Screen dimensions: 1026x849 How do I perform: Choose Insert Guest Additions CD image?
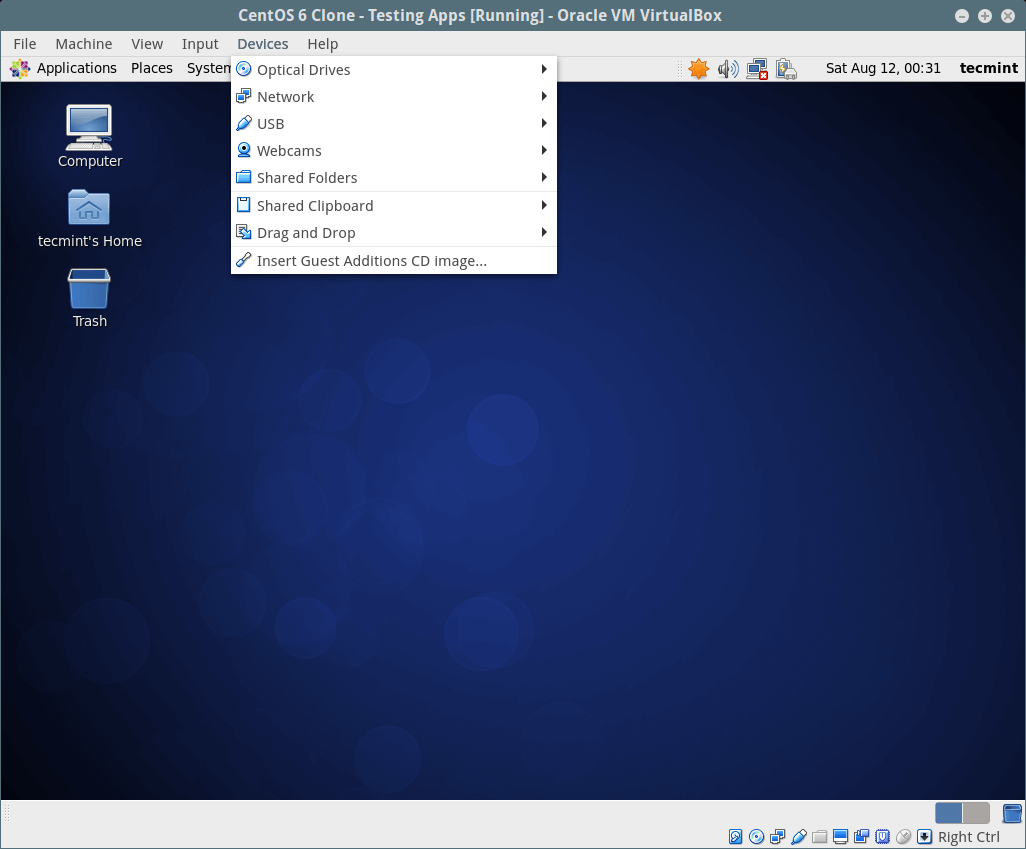pyautogui.click(x=371, y=261)
